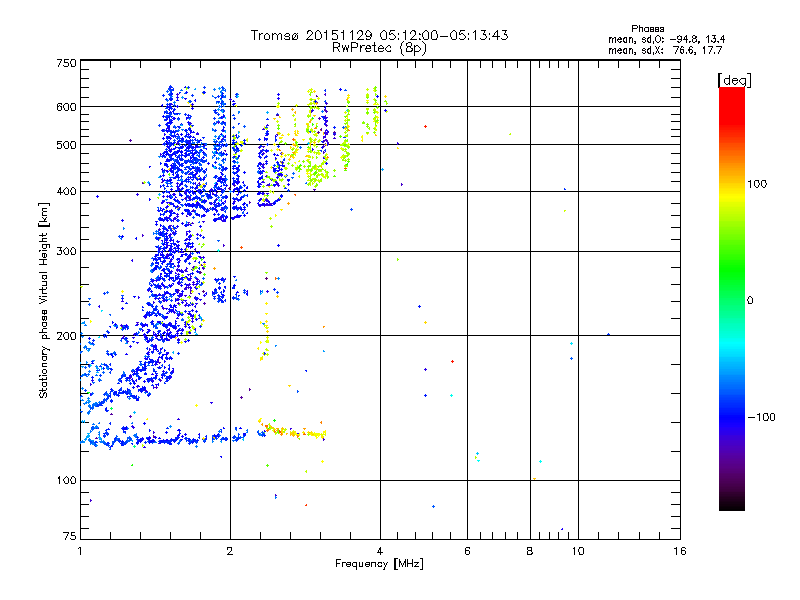Click the '6' x-axis tick label
Viewport: 800px width, 600px height.
coord(467,551)
